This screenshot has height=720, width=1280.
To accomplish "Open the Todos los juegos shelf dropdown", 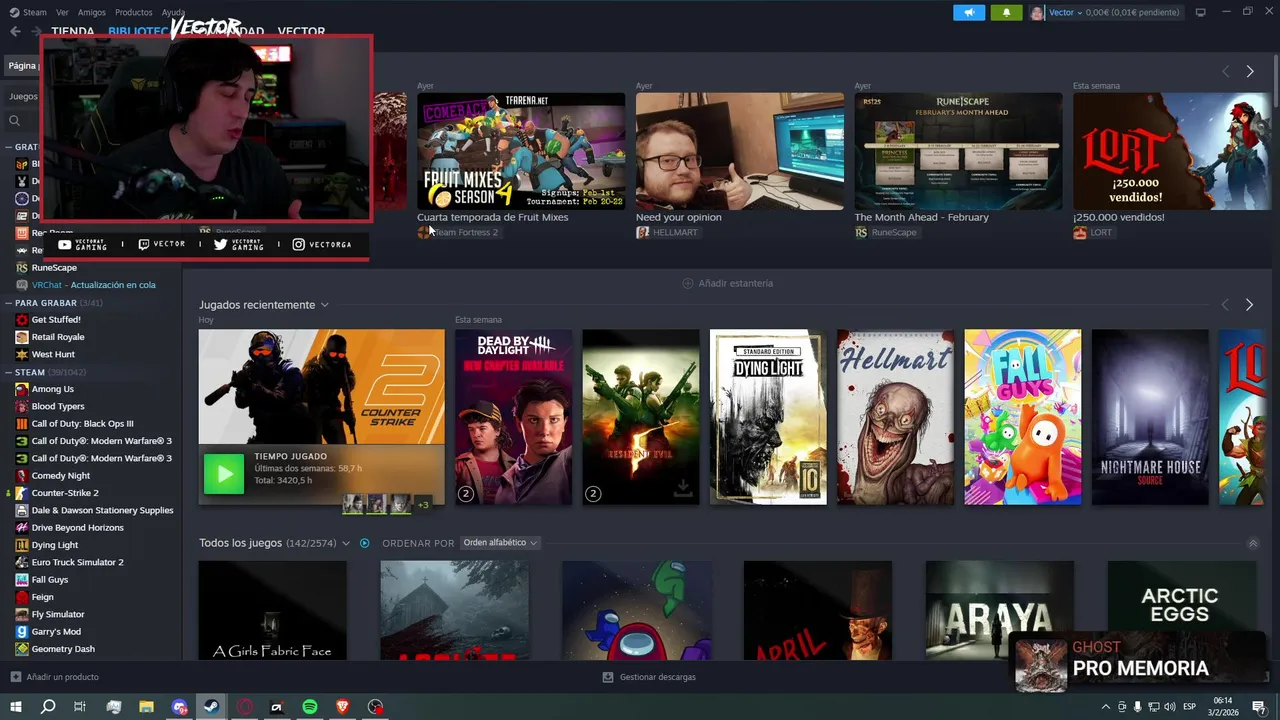I will (x=346, y=543).
